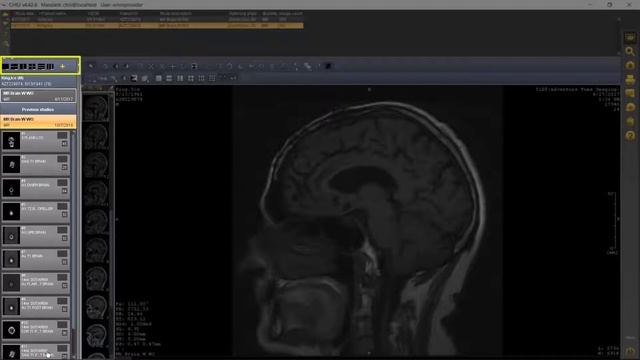This screenshot has width=640, height=360.
Task: Open the AX GRE BRAIN series thumbnail
Action: (11, 236)
